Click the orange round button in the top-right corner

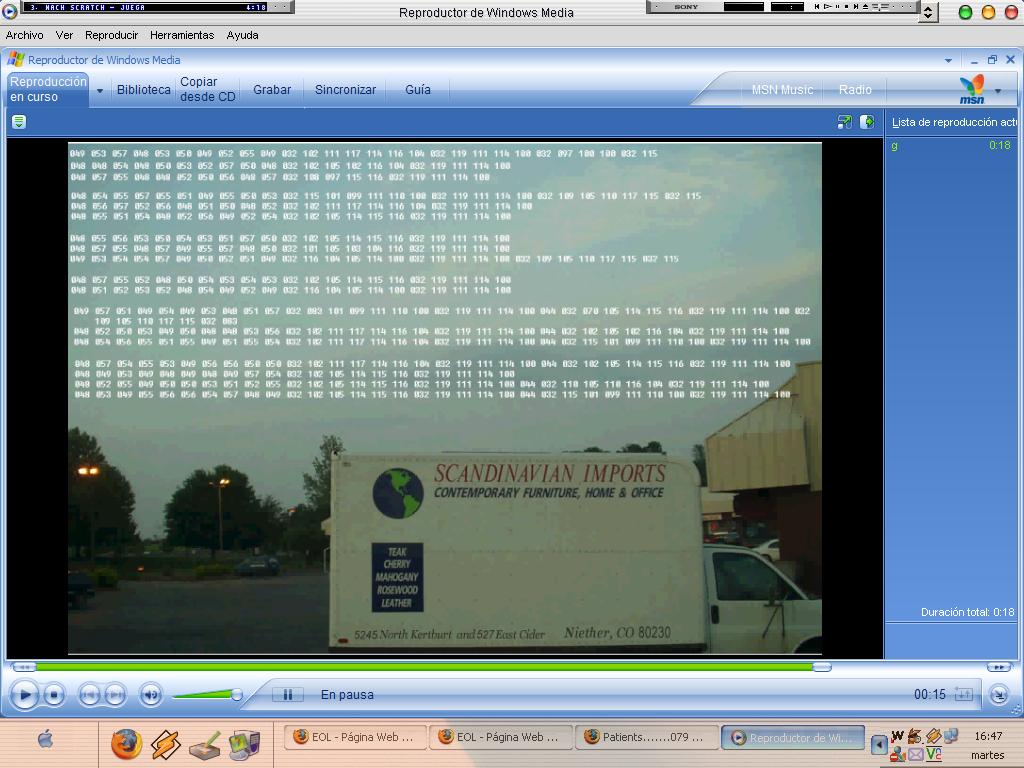(x=988, y=12)
